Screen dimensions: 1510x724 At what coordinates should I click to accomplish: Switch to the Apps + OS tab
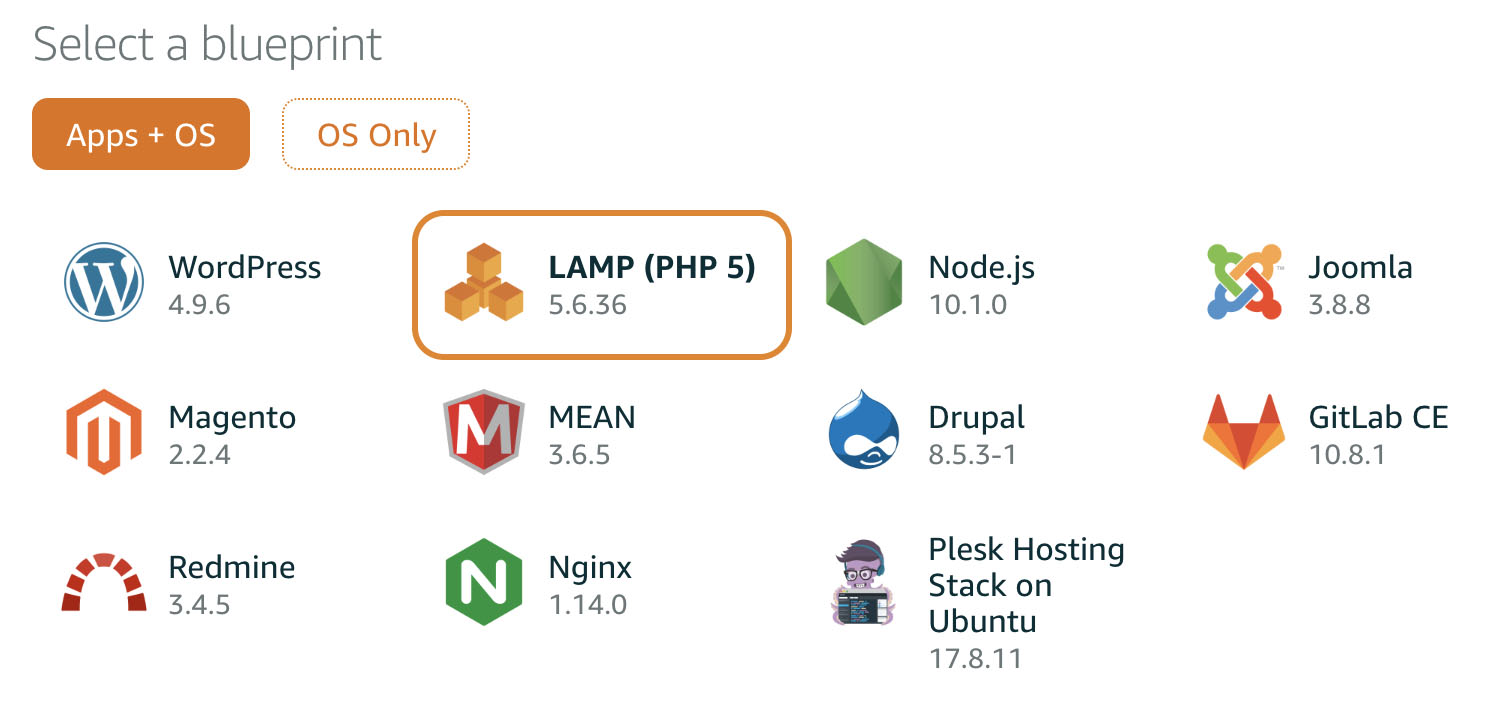point(141,134)
